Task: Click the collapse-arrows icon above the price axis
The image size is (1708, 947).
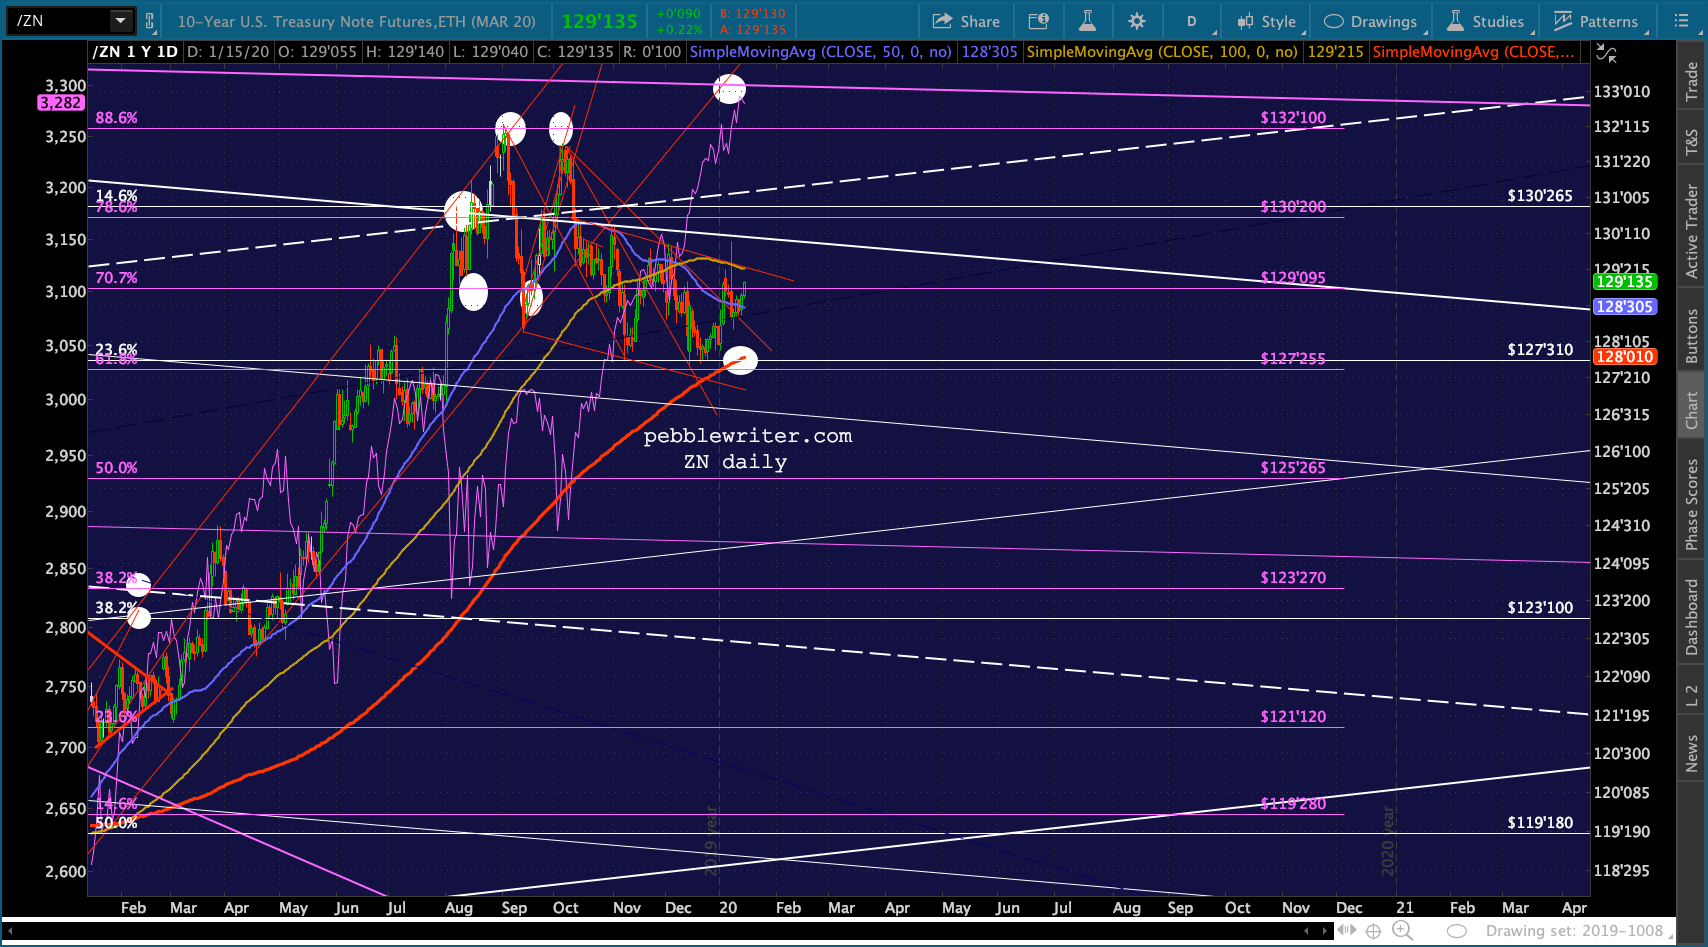Action: (x=1605, y=52)
